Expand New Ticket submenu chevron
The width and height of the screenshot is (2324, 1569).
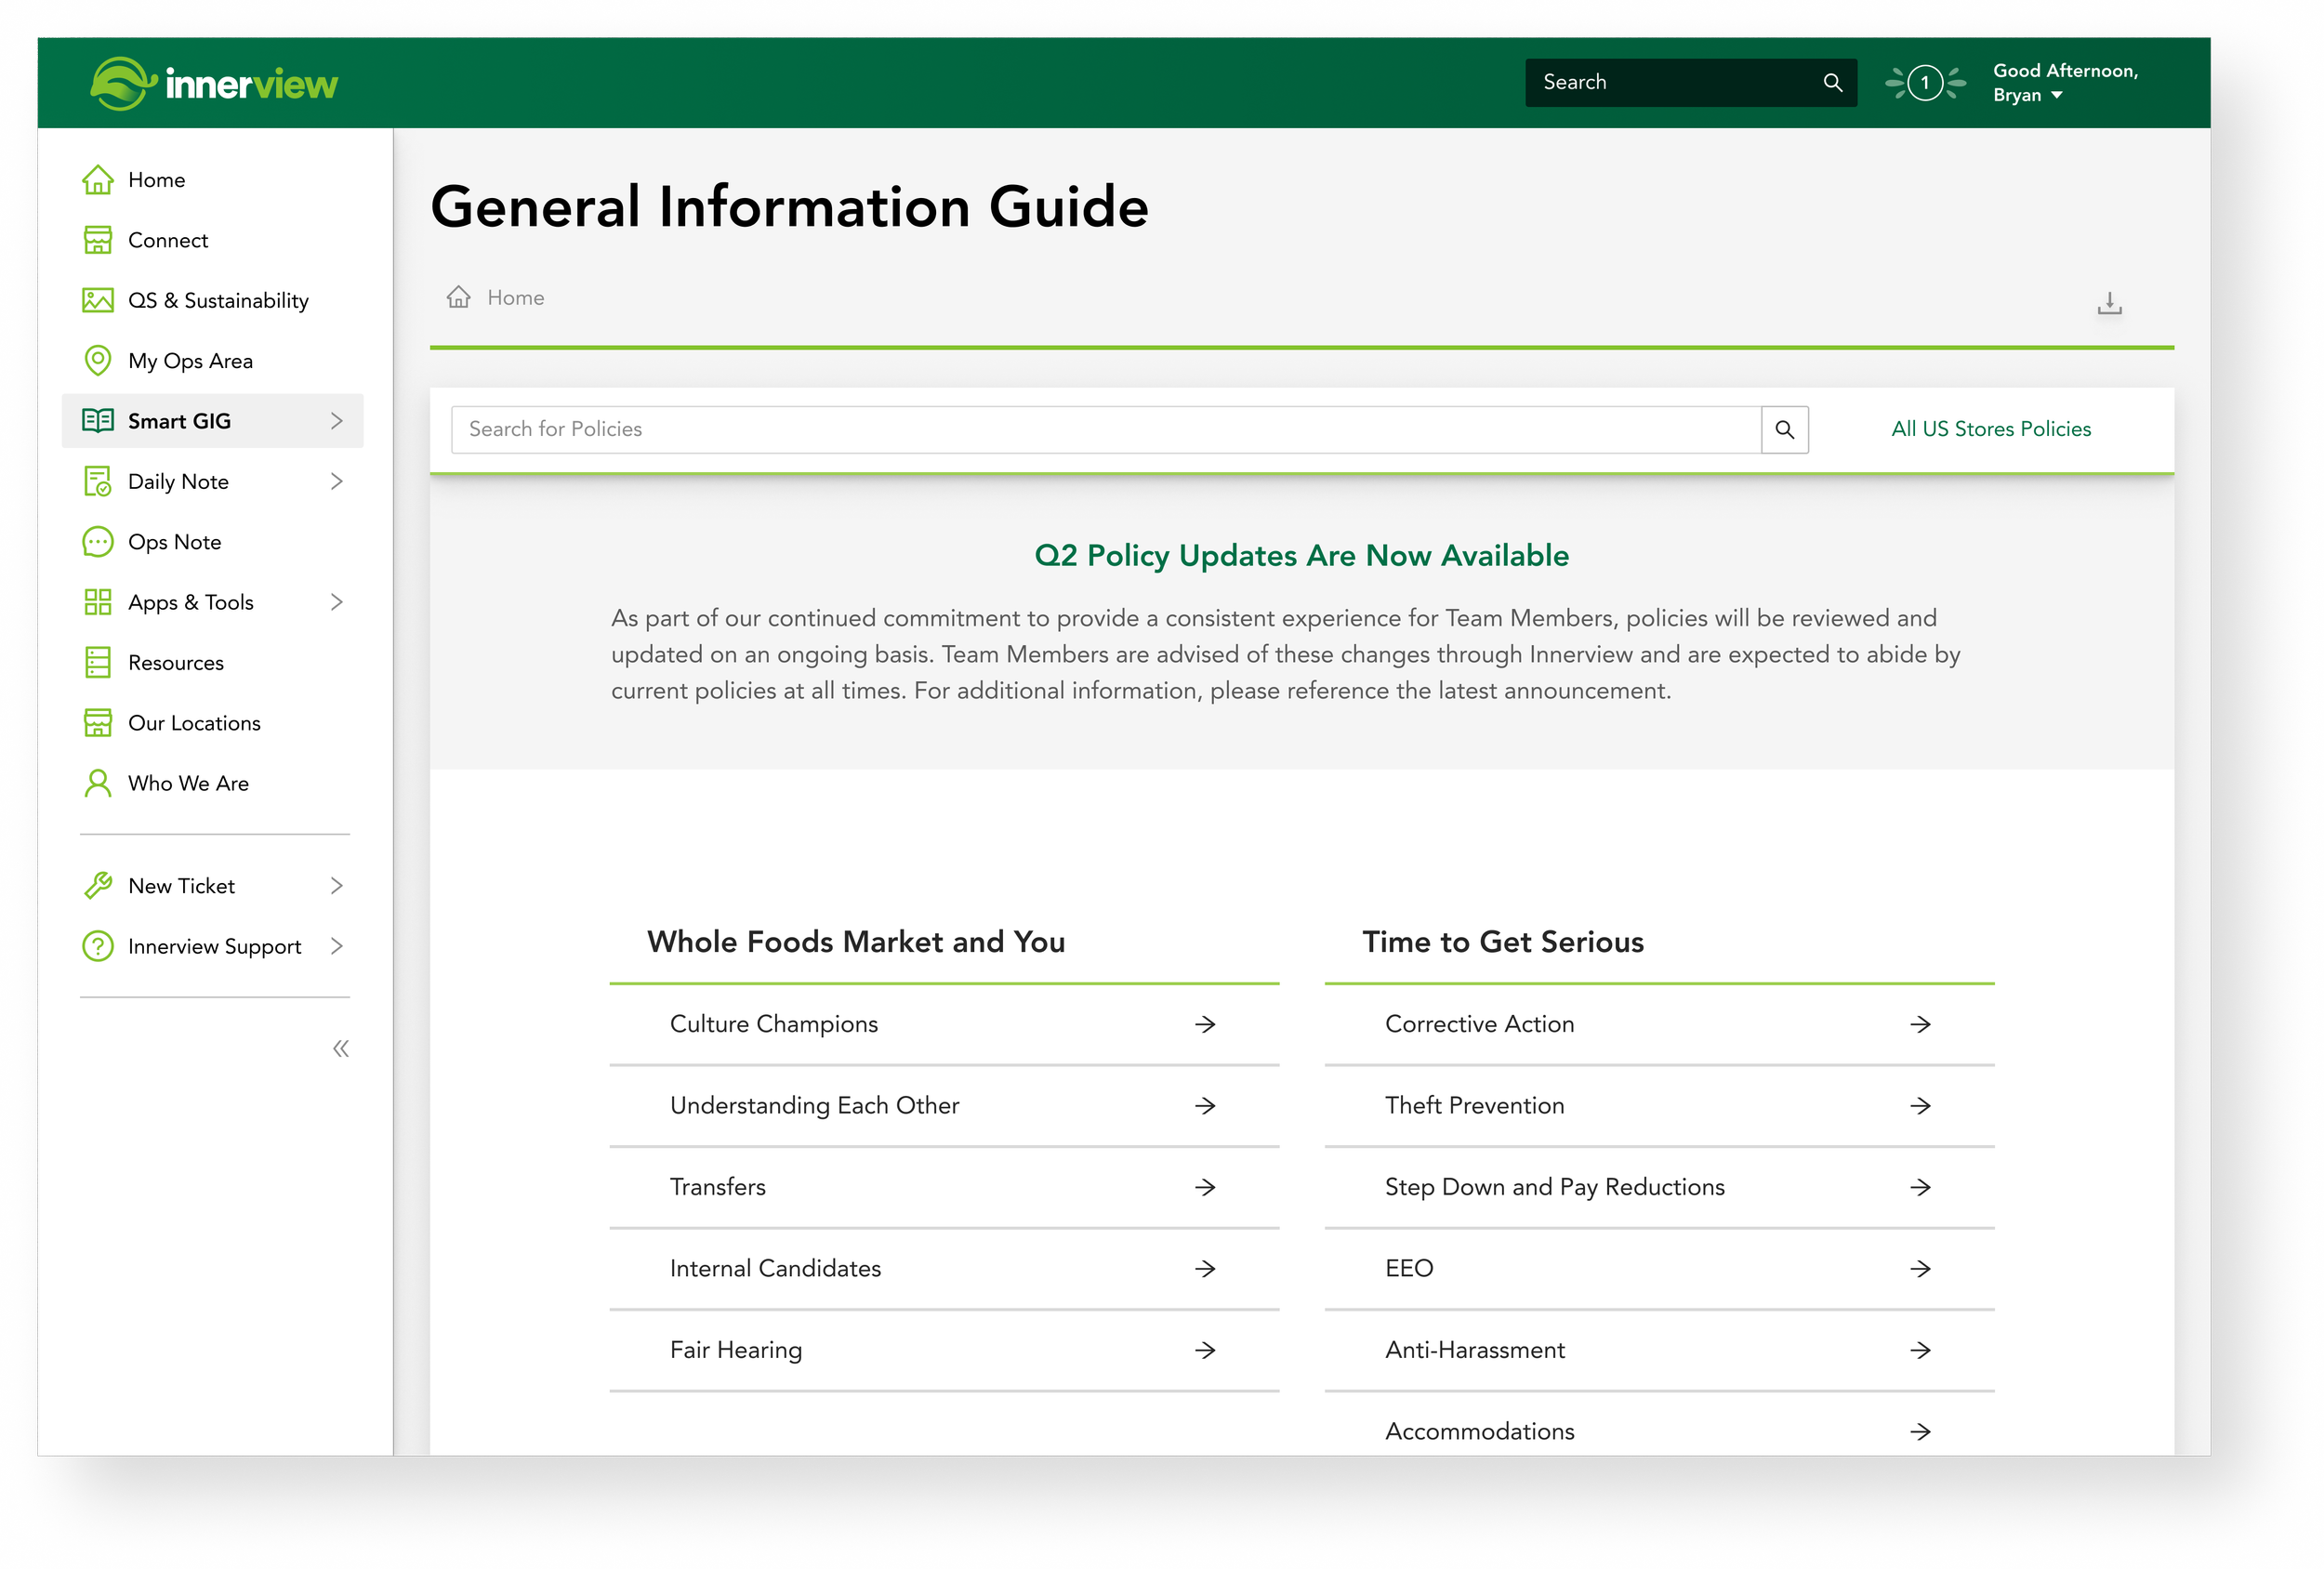click(337, 886)
